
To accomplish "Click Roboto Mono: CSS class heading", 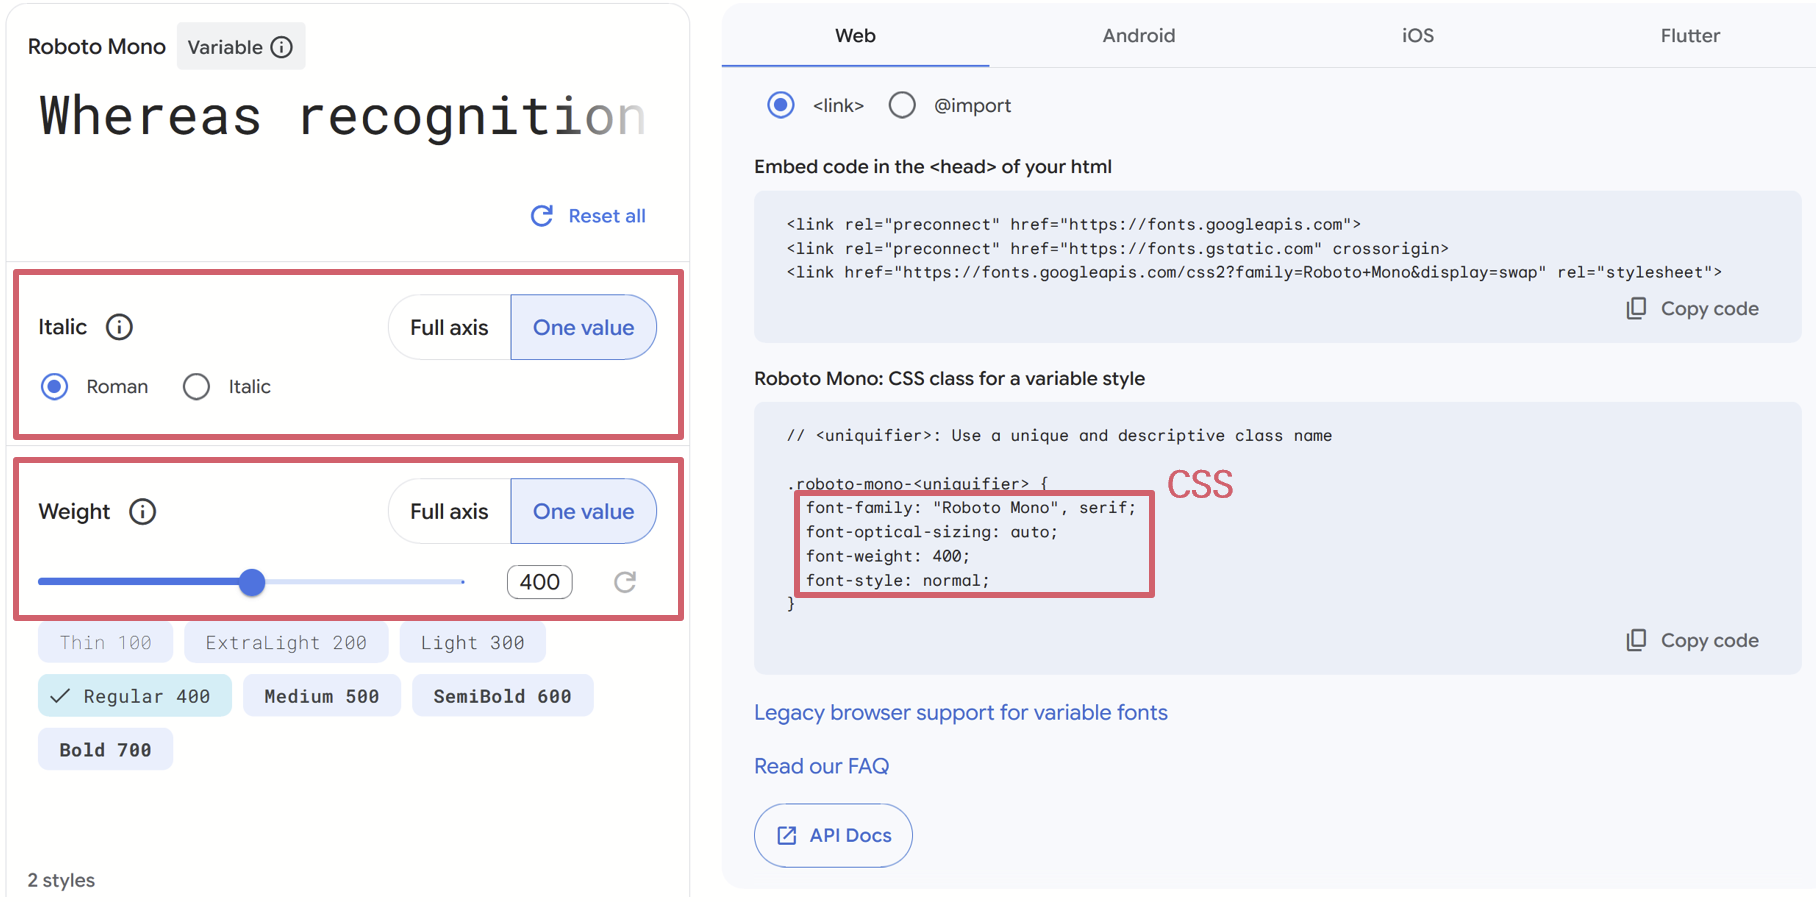I will point(949,379).
